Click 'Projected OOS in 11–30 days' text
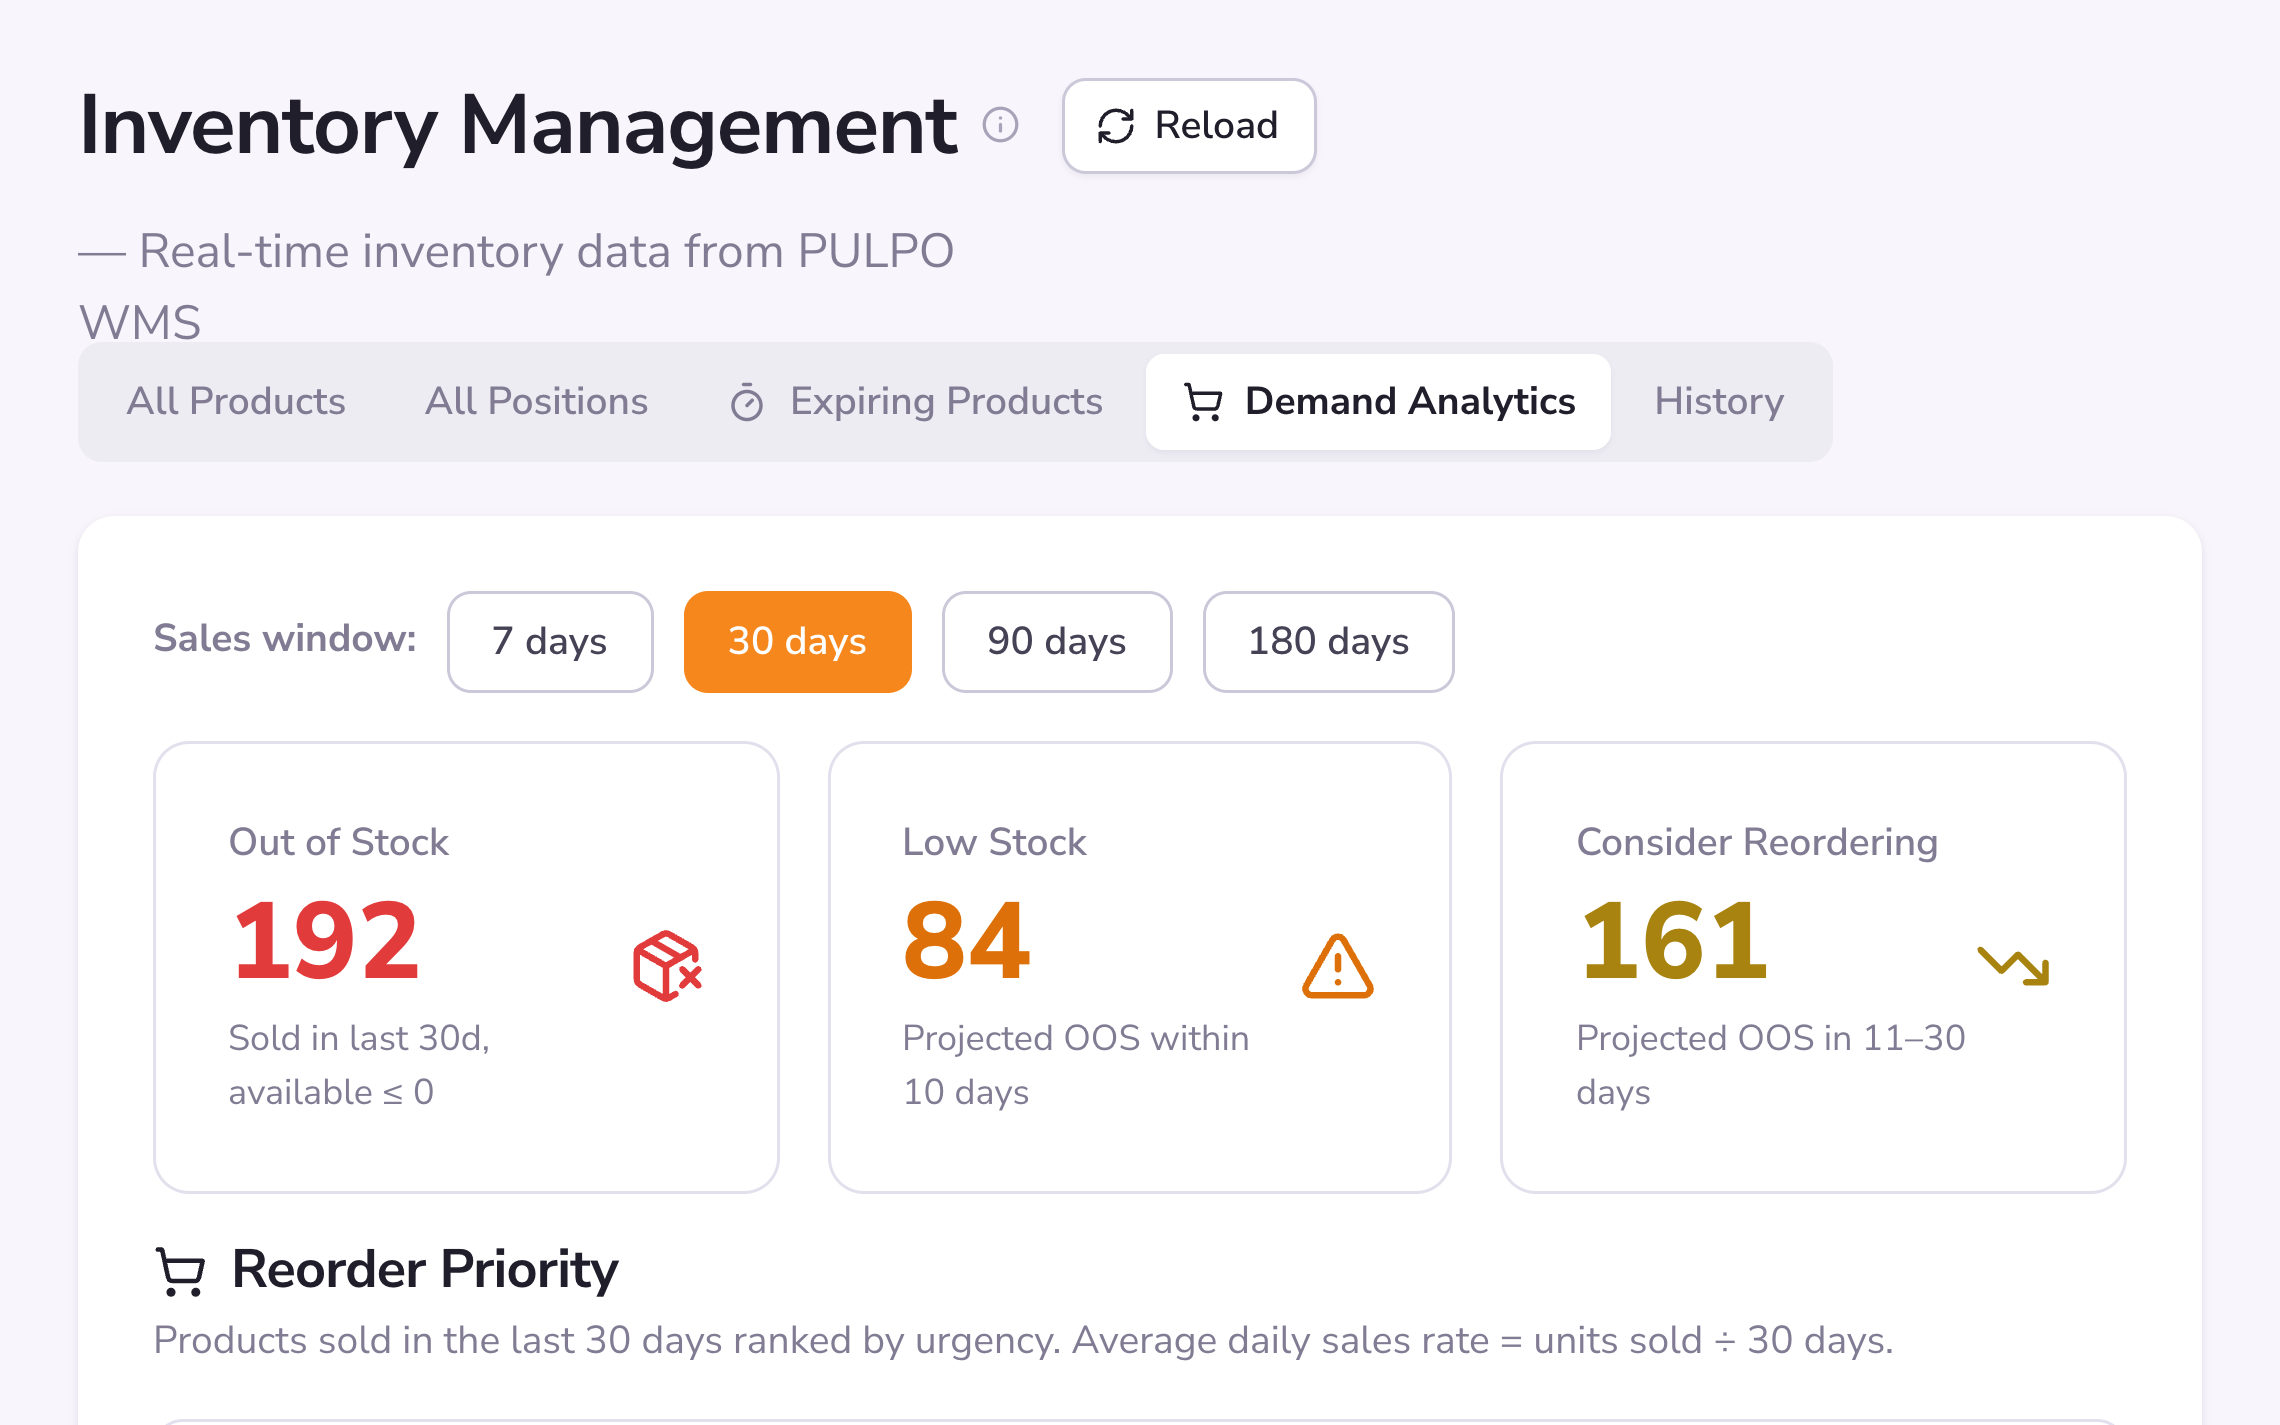This screenshot has width=2280, height=1425. pos(1771,1065)
